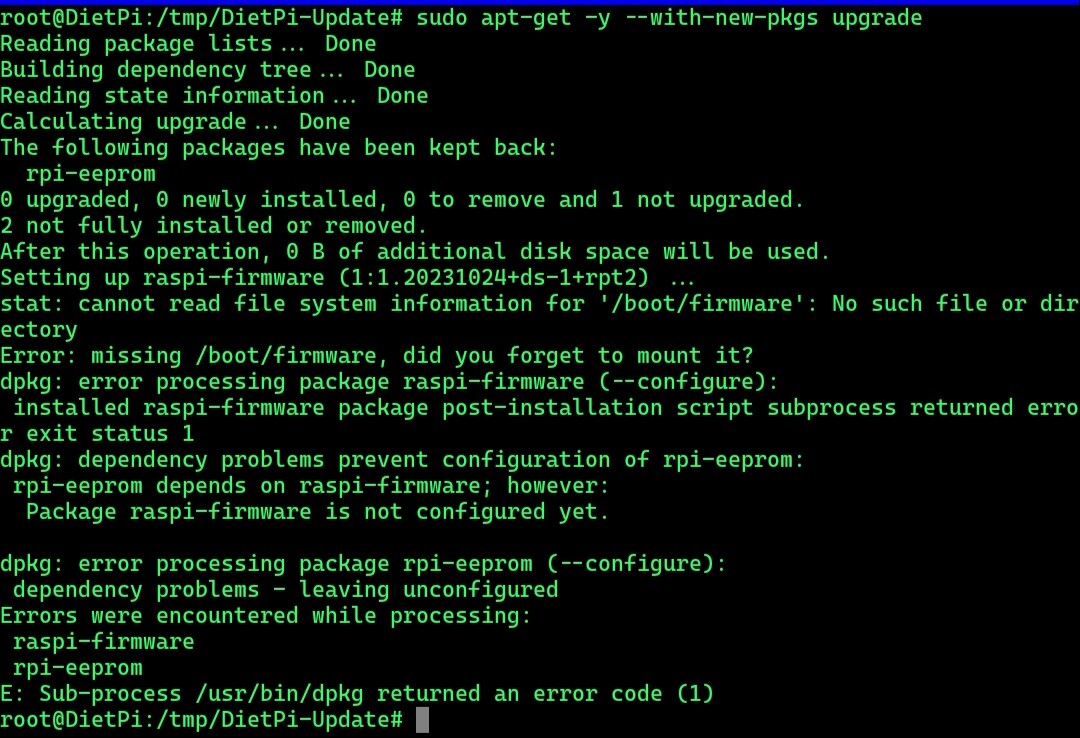The width and height of the screenshot is (1080, 738).
Task: Click 'Calculating upgrade ... Done' line
Action: click(x=175, y=122)
